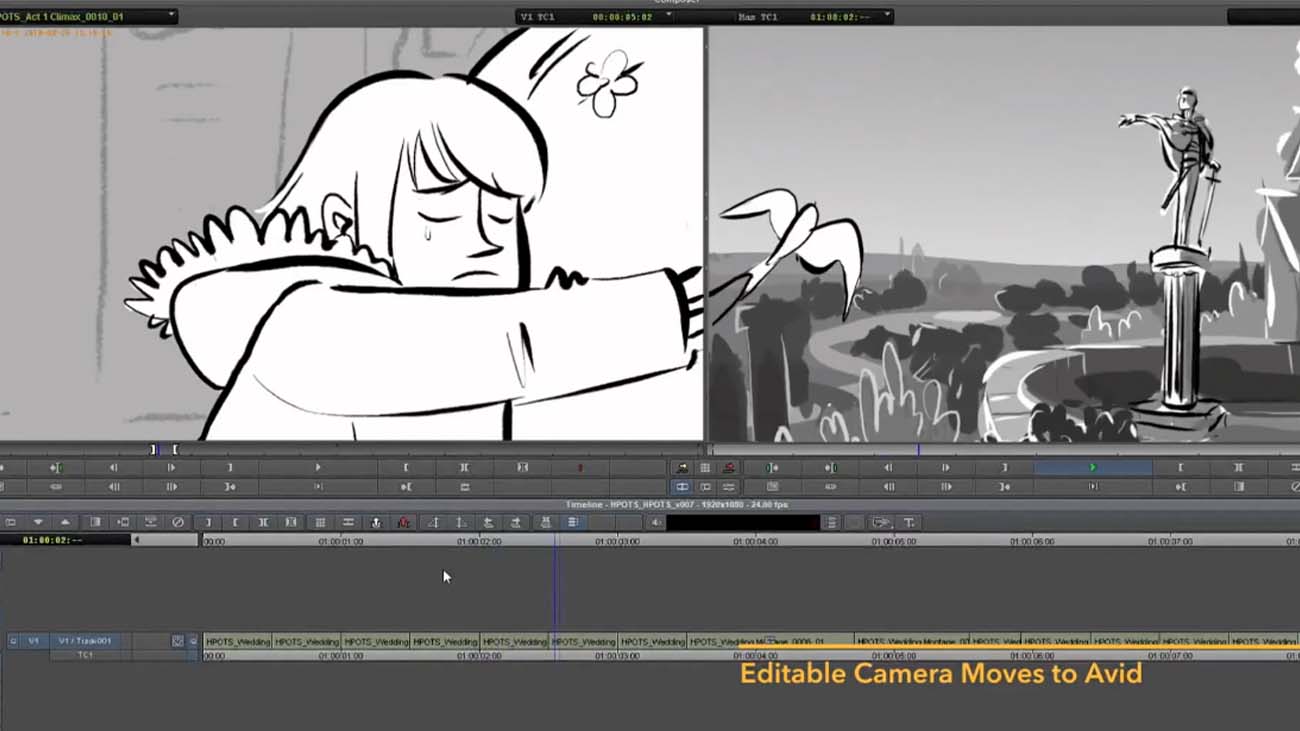Click anchor-shaped icon in timeline toolbar
Viewport: 1300px width, 731px height.
point(376,522)
